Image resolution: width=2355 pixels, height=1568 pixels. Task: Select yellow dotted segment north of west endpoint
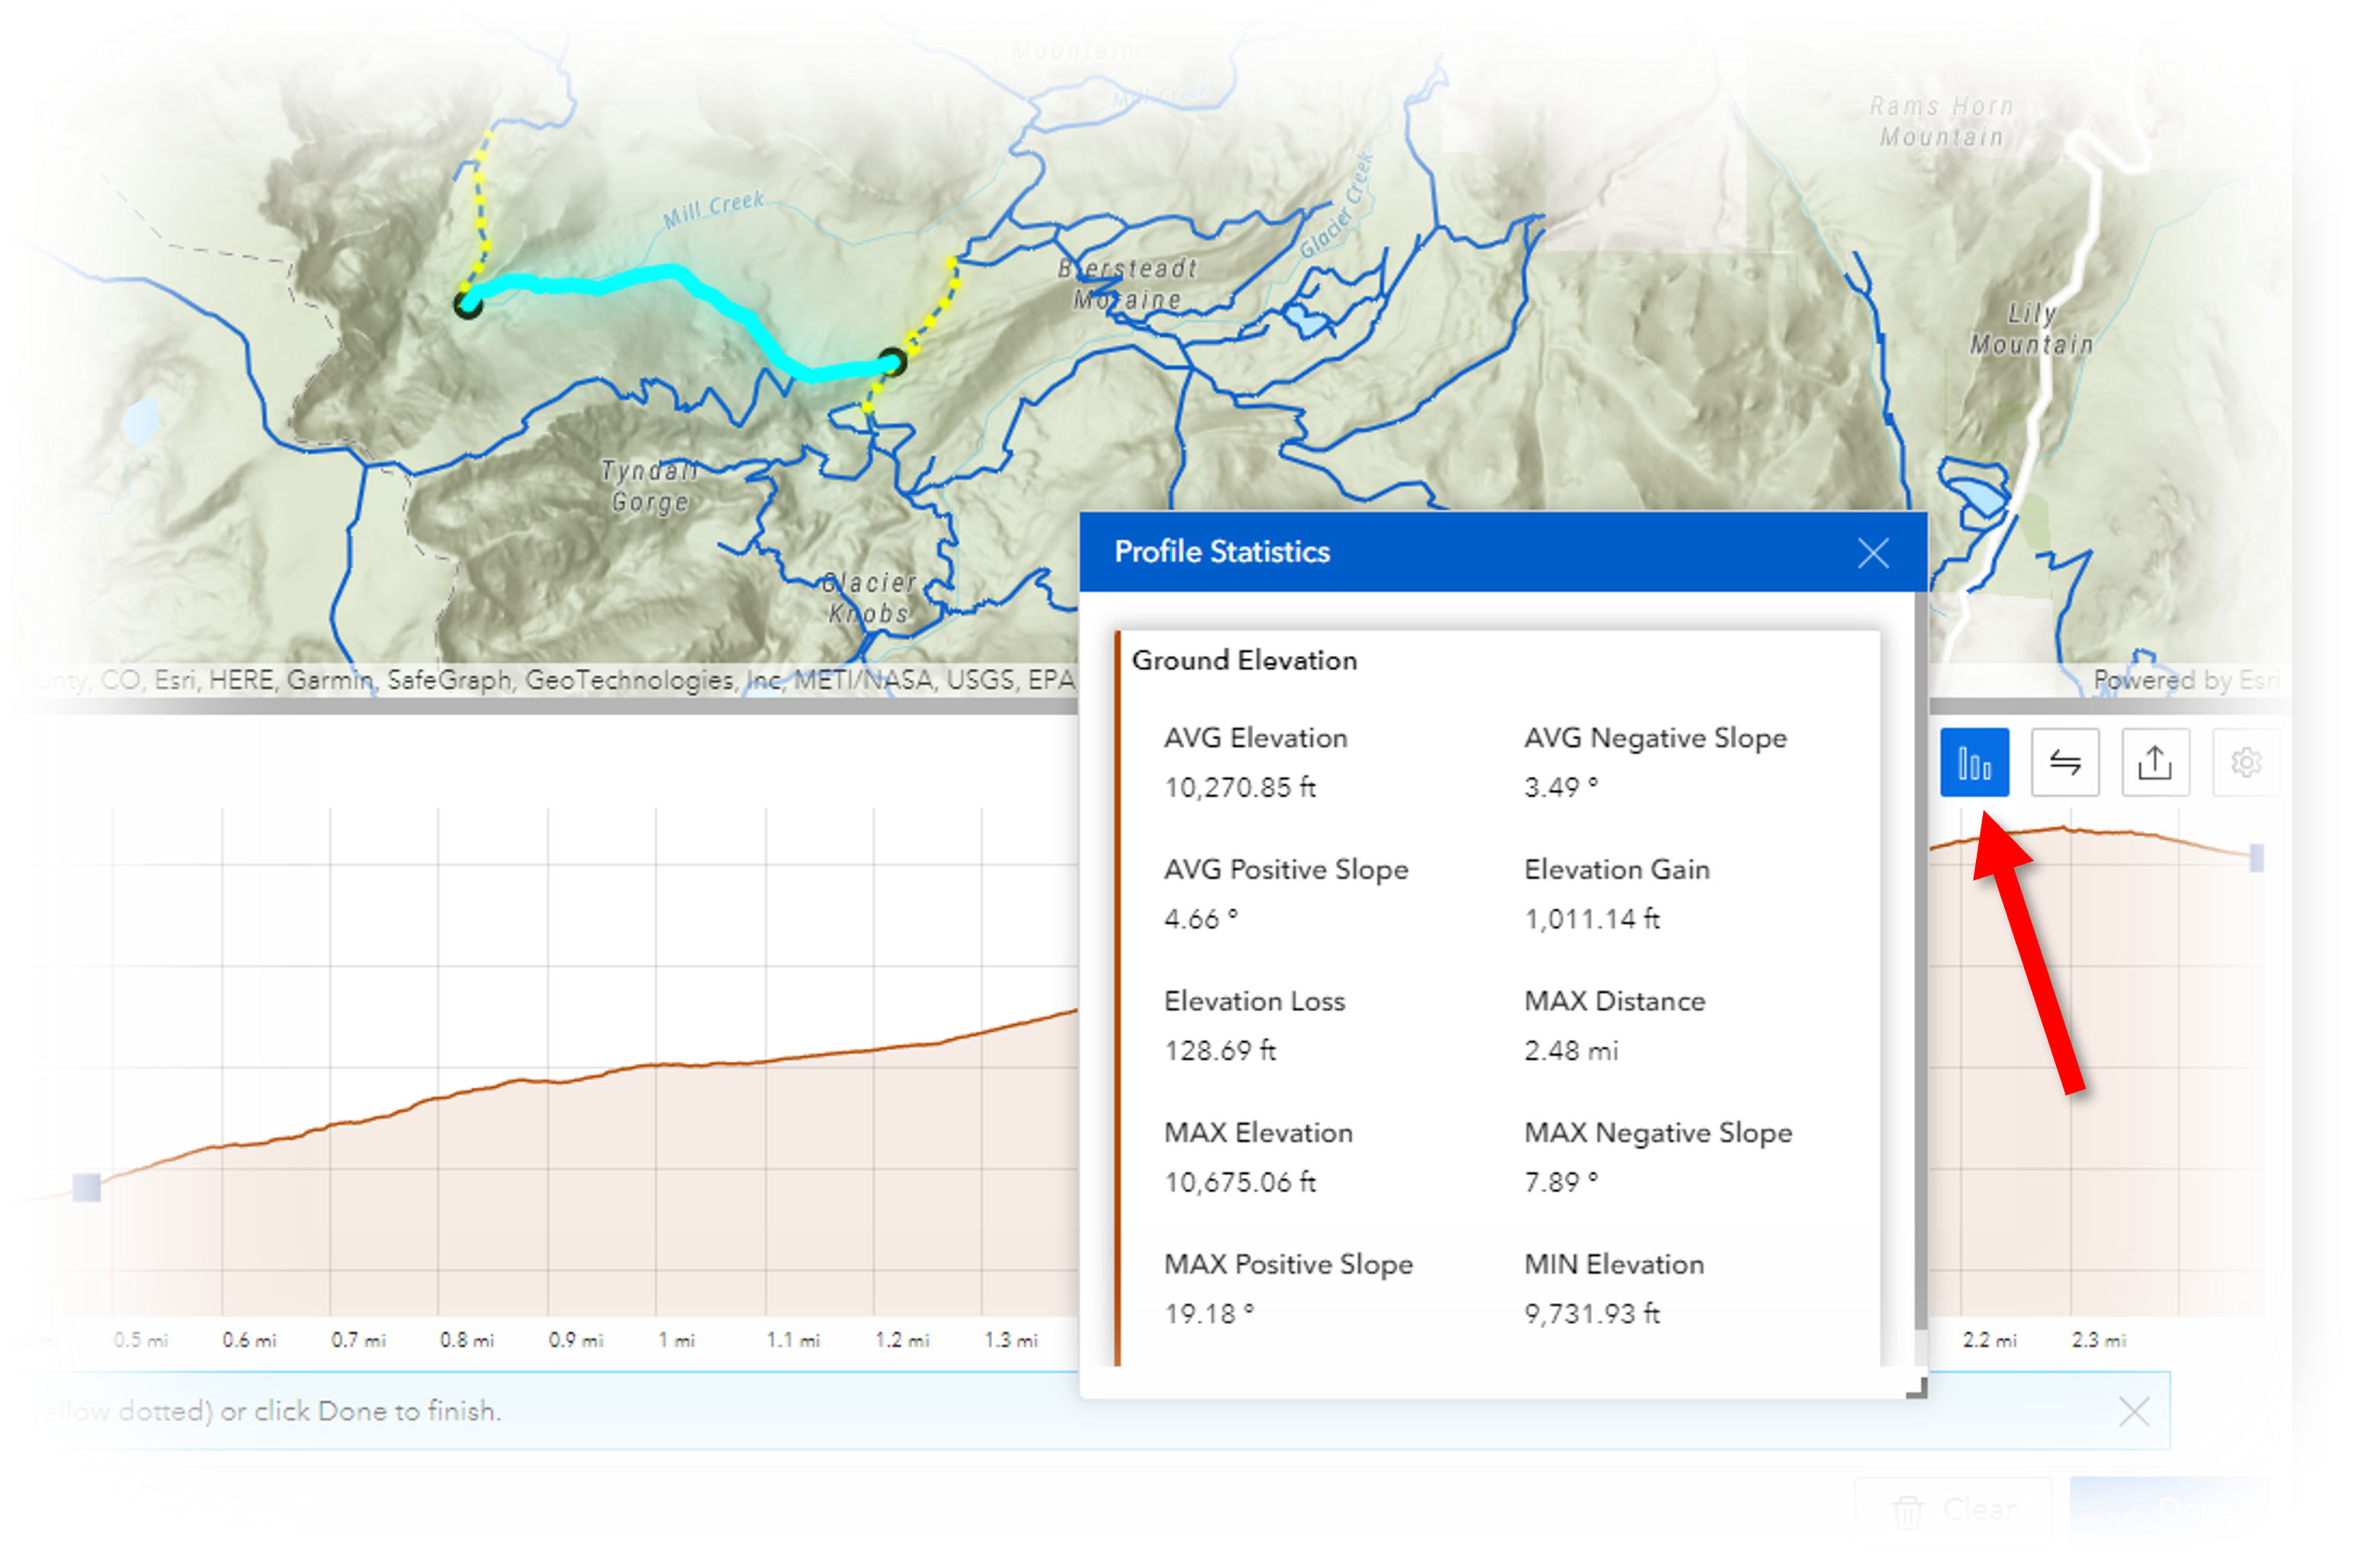point(480,200)
